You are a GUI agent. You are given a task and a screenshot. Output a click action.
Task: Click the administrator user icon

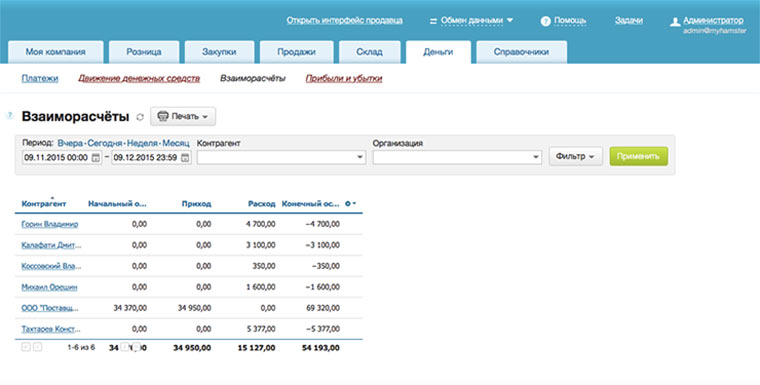675,22
